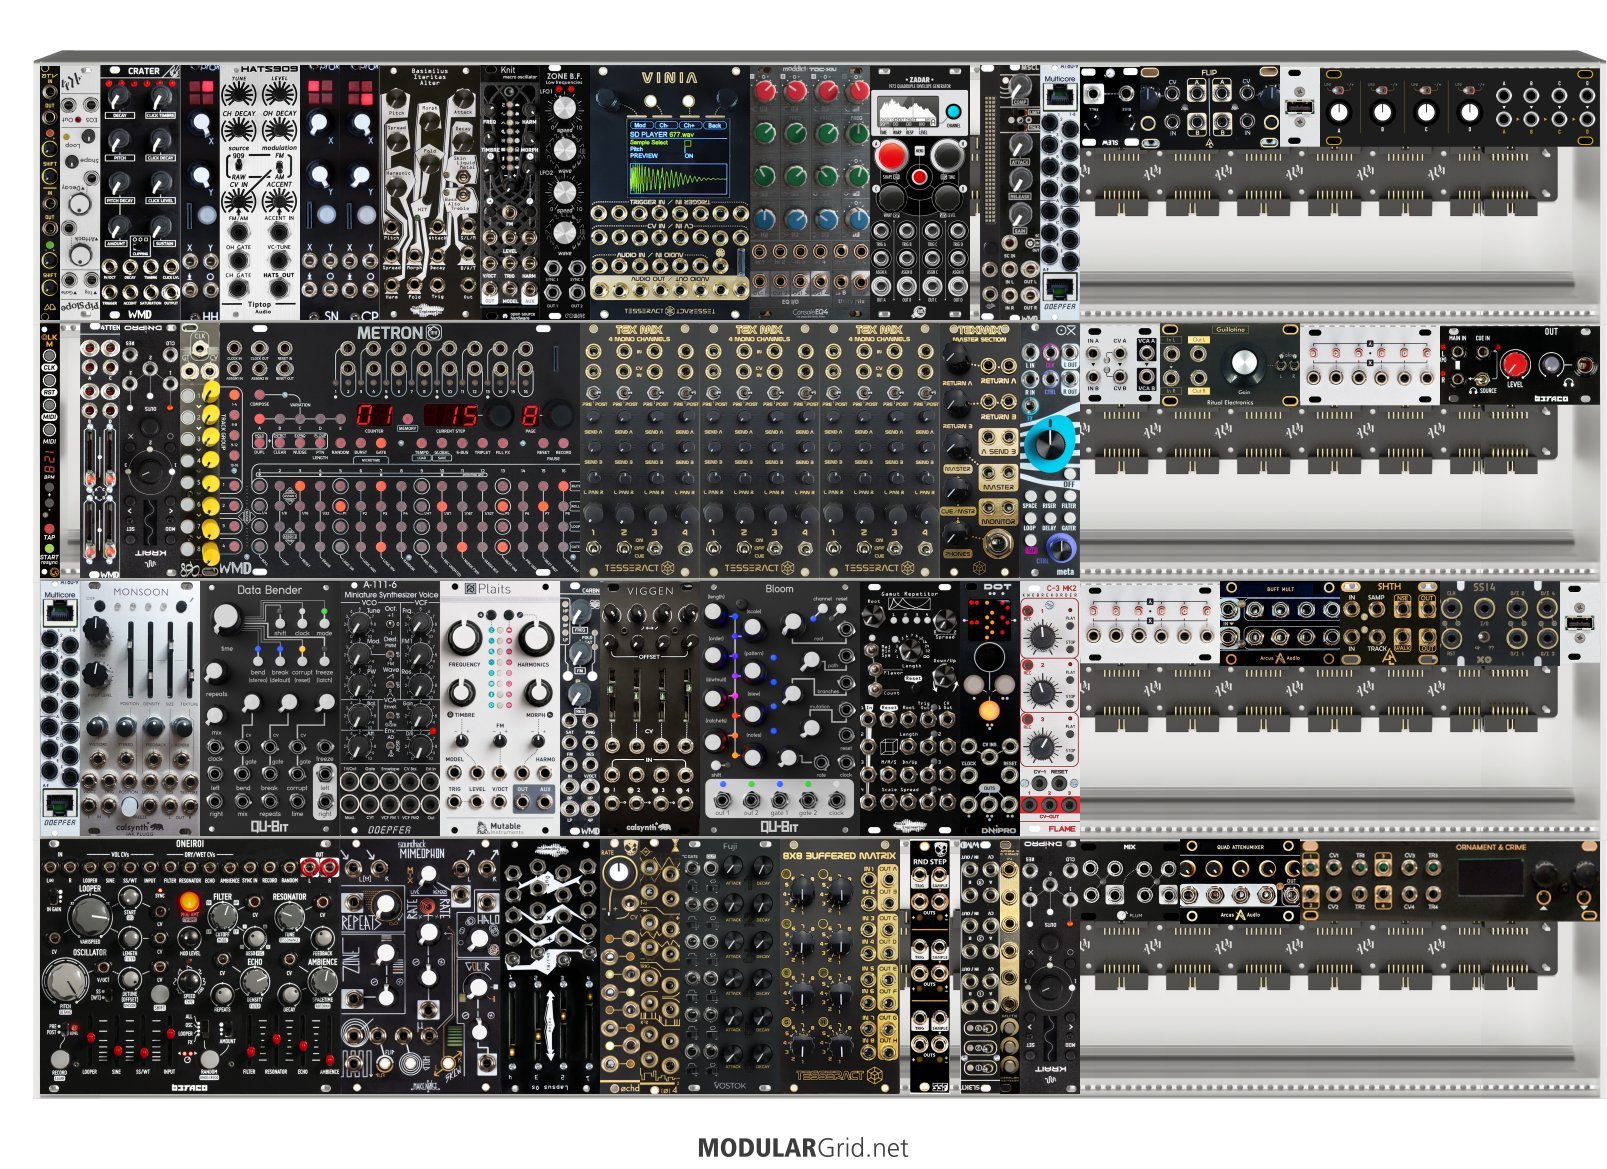Select the WMD Metron sequencer module
The height and width of the screenshot is (1169, 1607).
click(400, 450)
